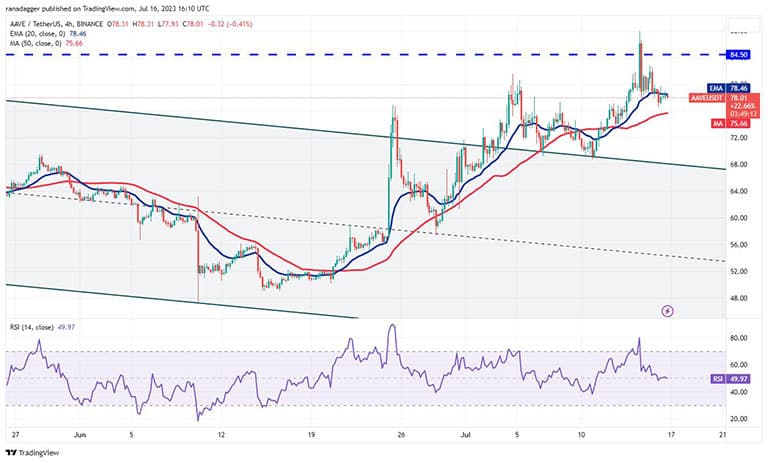This screenshot has width=768, height=463.
Task: Click the AAVEUSDT 78.01 current price tag
Action: click(x=725, y=98)
